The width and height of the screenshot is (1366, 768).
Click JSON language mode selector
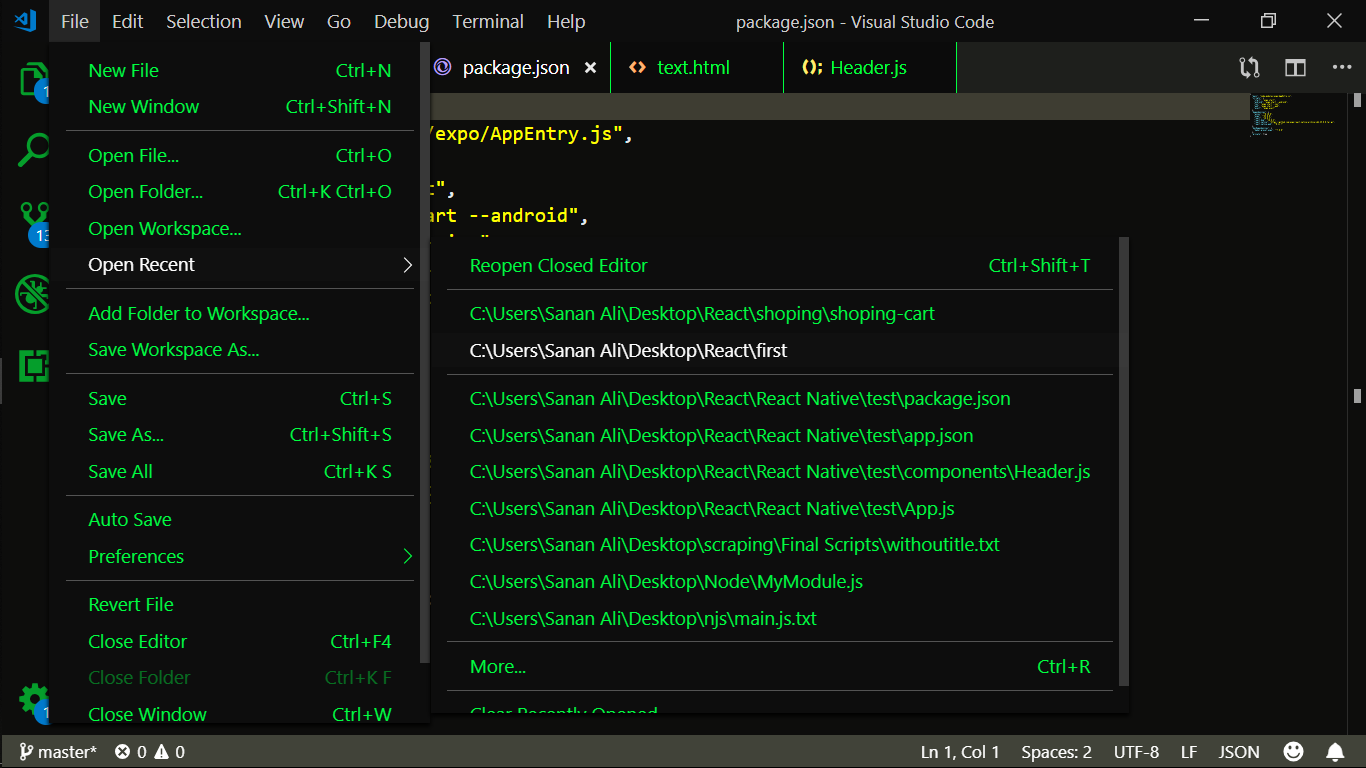click(x=1239, y=751)
